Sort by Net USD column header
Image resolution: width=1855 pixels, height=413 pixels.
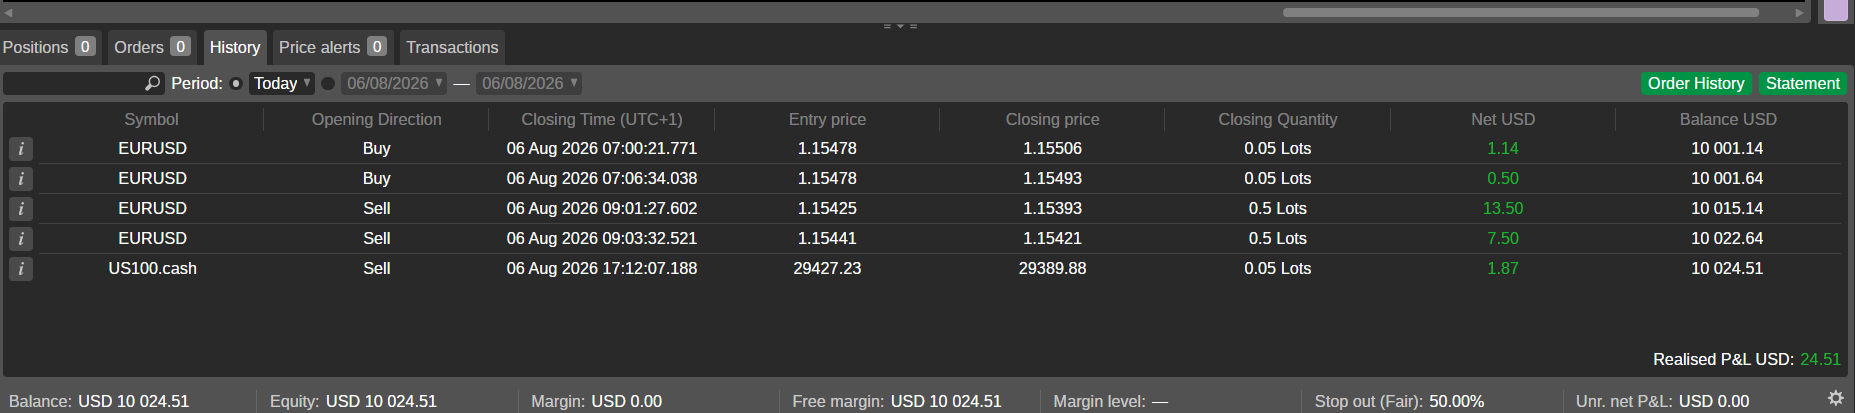tap(1502, 119)
